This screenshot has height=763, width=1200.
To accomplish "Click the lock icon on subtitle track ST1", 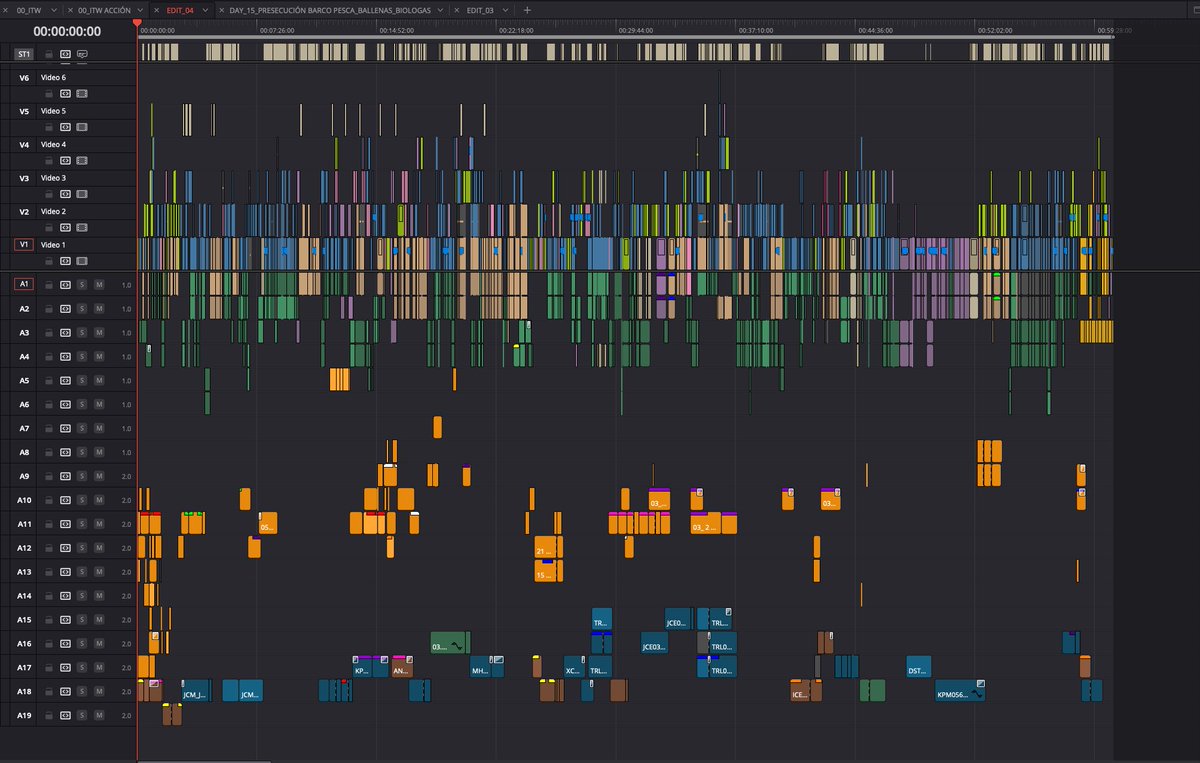I will pos(48,53).
